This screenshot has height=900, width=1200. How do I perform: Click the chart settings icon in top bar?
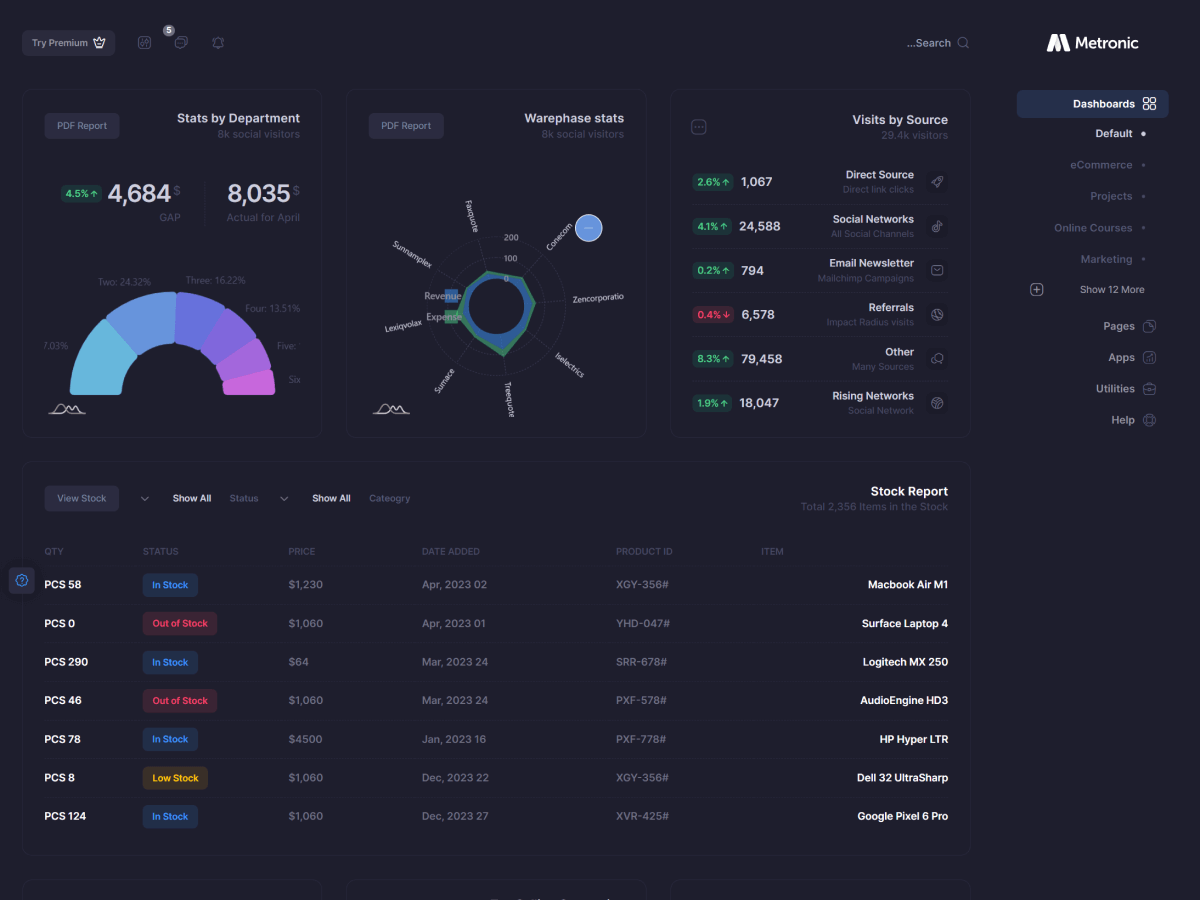144,43
